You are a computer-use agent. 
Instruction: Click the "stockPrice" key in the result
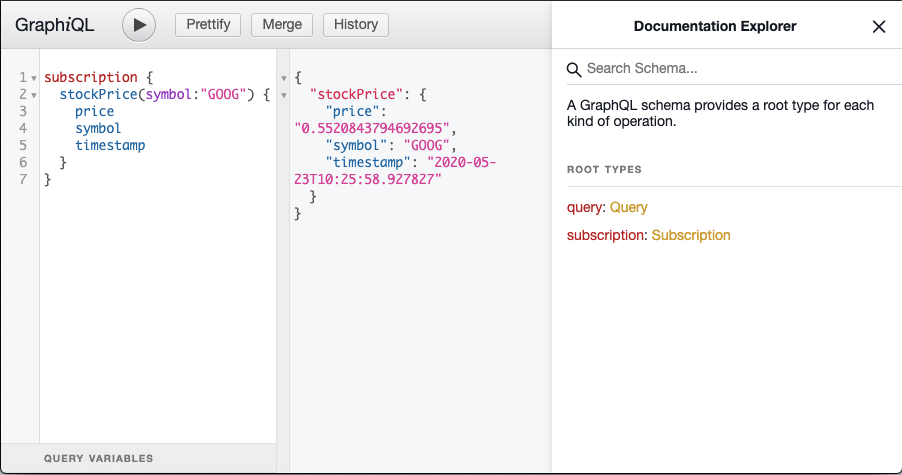pos(357,94)
